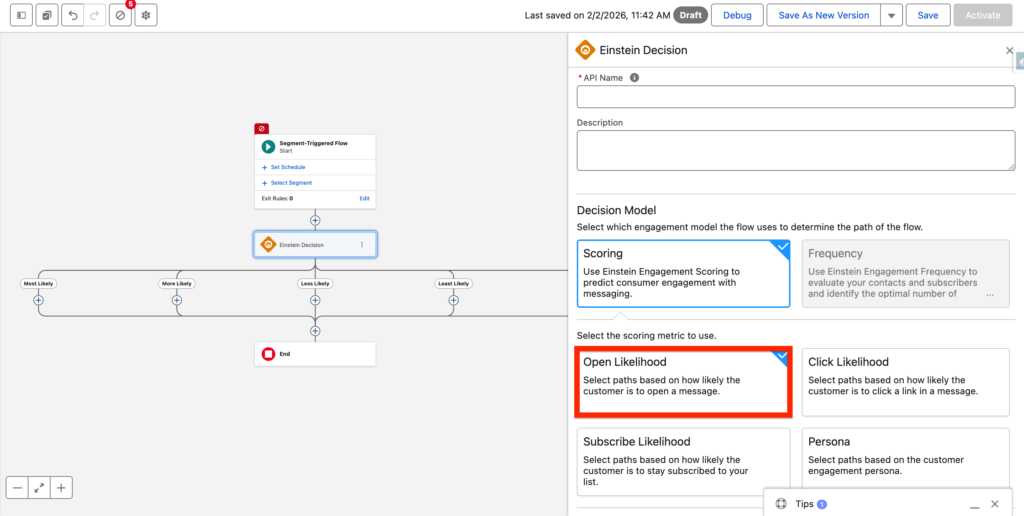Viewport: 1024px width, 516px height.
Task: Open Einstein Decision element three-dot menu
Action: click(362, 245)
